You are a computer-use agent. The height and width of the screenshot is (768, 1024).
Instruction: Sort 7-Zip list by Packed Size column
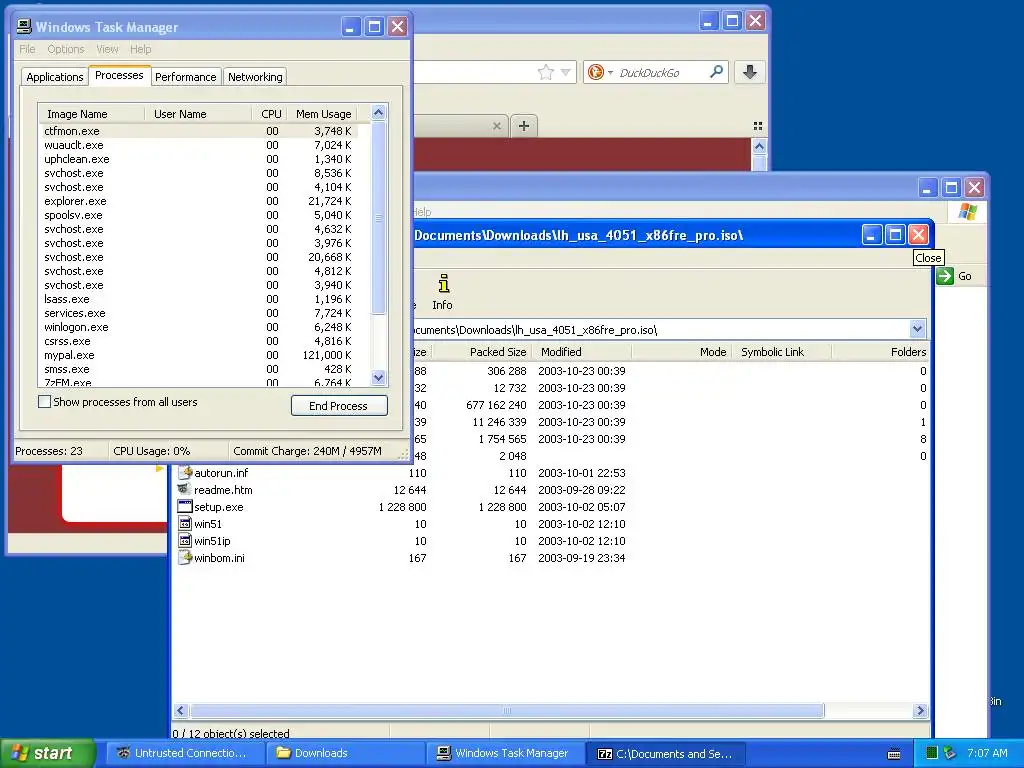click(x=482, y=352)
